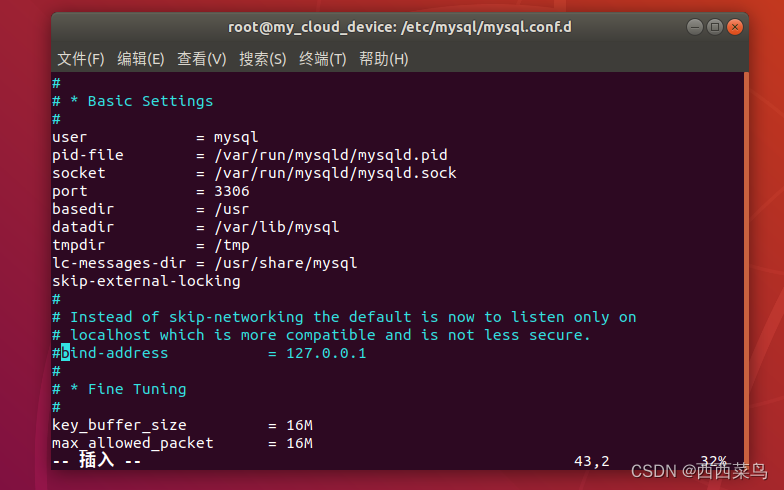Click the datadir value /var/lib/mysql

pos(276,227)
